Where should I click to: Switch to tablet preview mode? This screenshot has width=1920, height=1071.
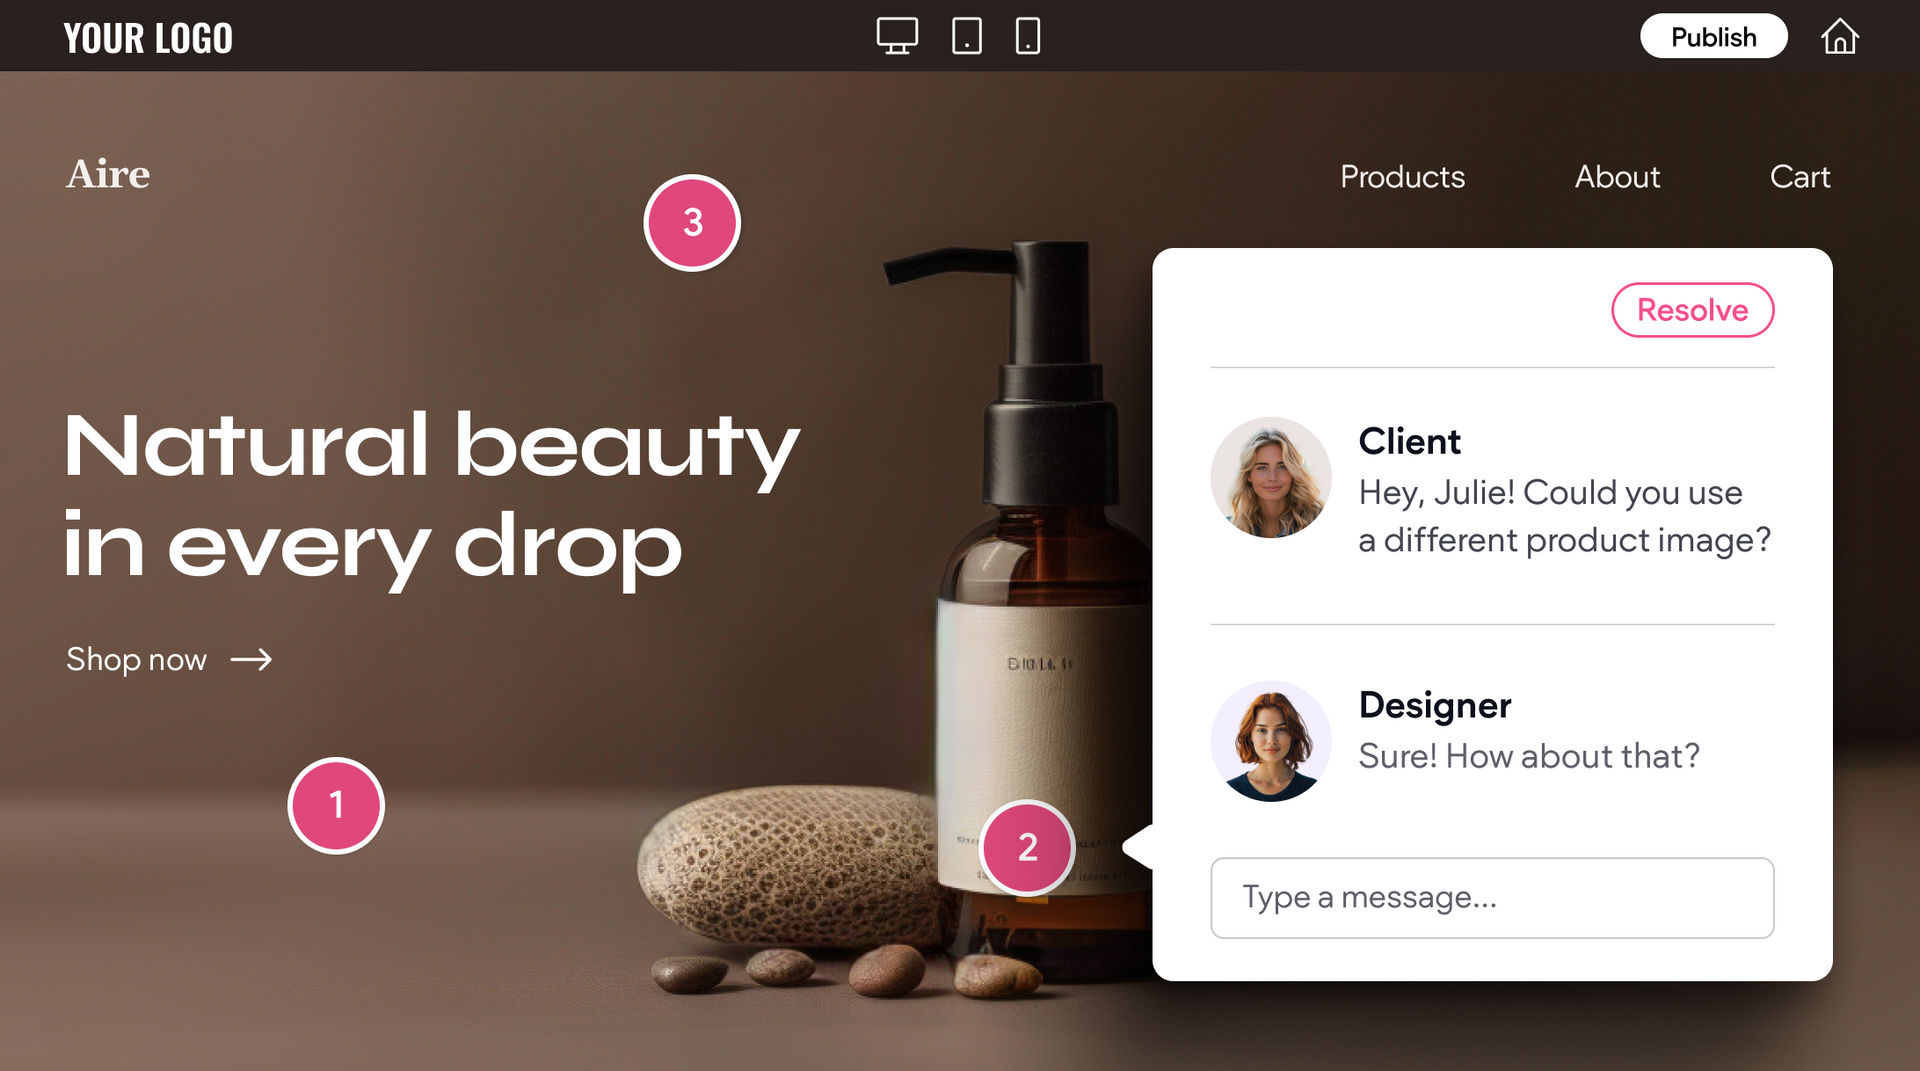[966, 36]
